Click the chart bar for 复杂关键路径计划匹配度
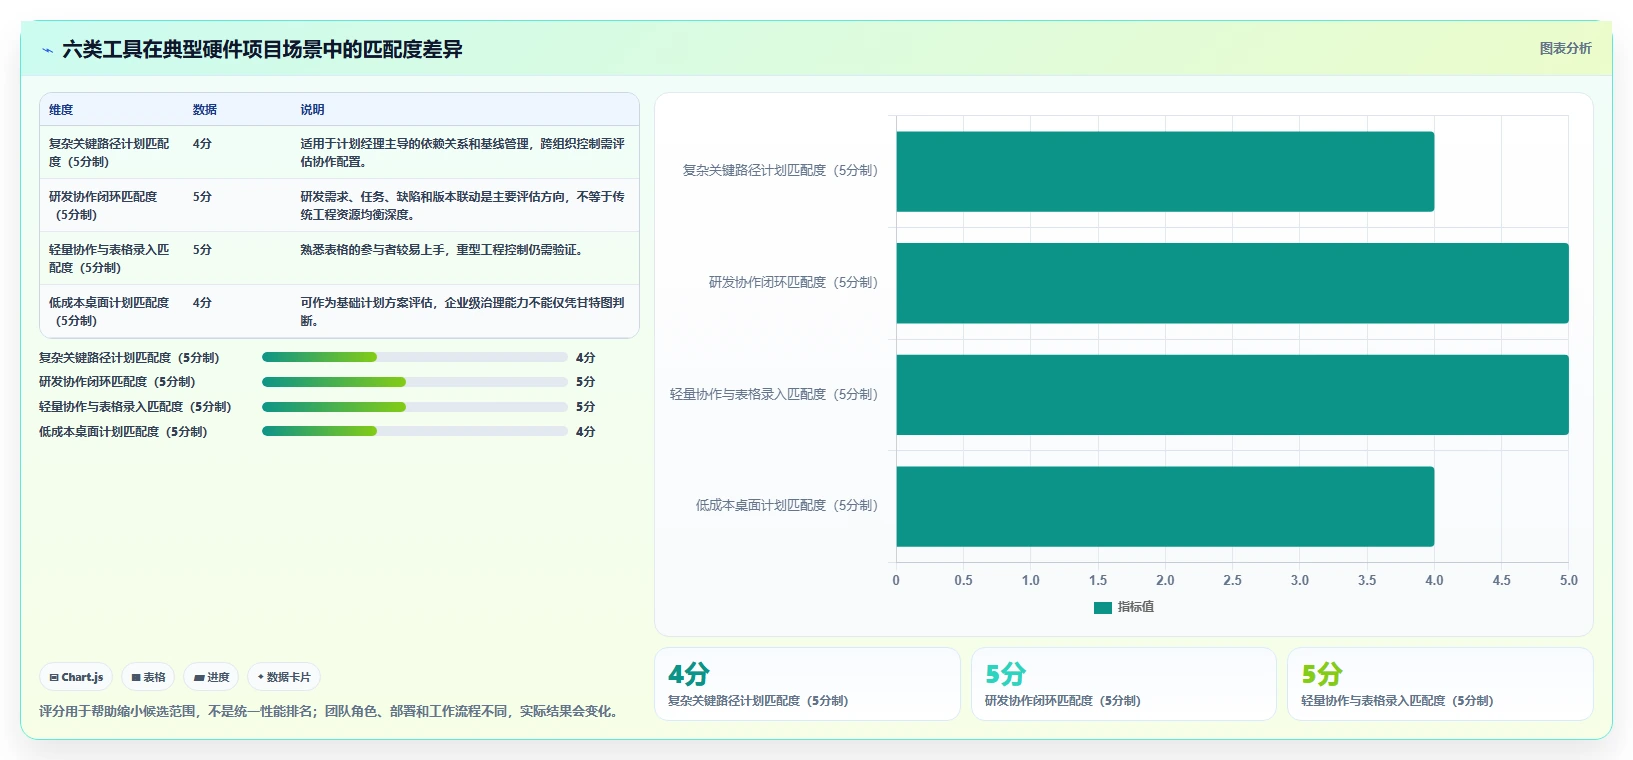Image resolution: width=1633 pixels, height=760 pixels. click(1165, 171)
